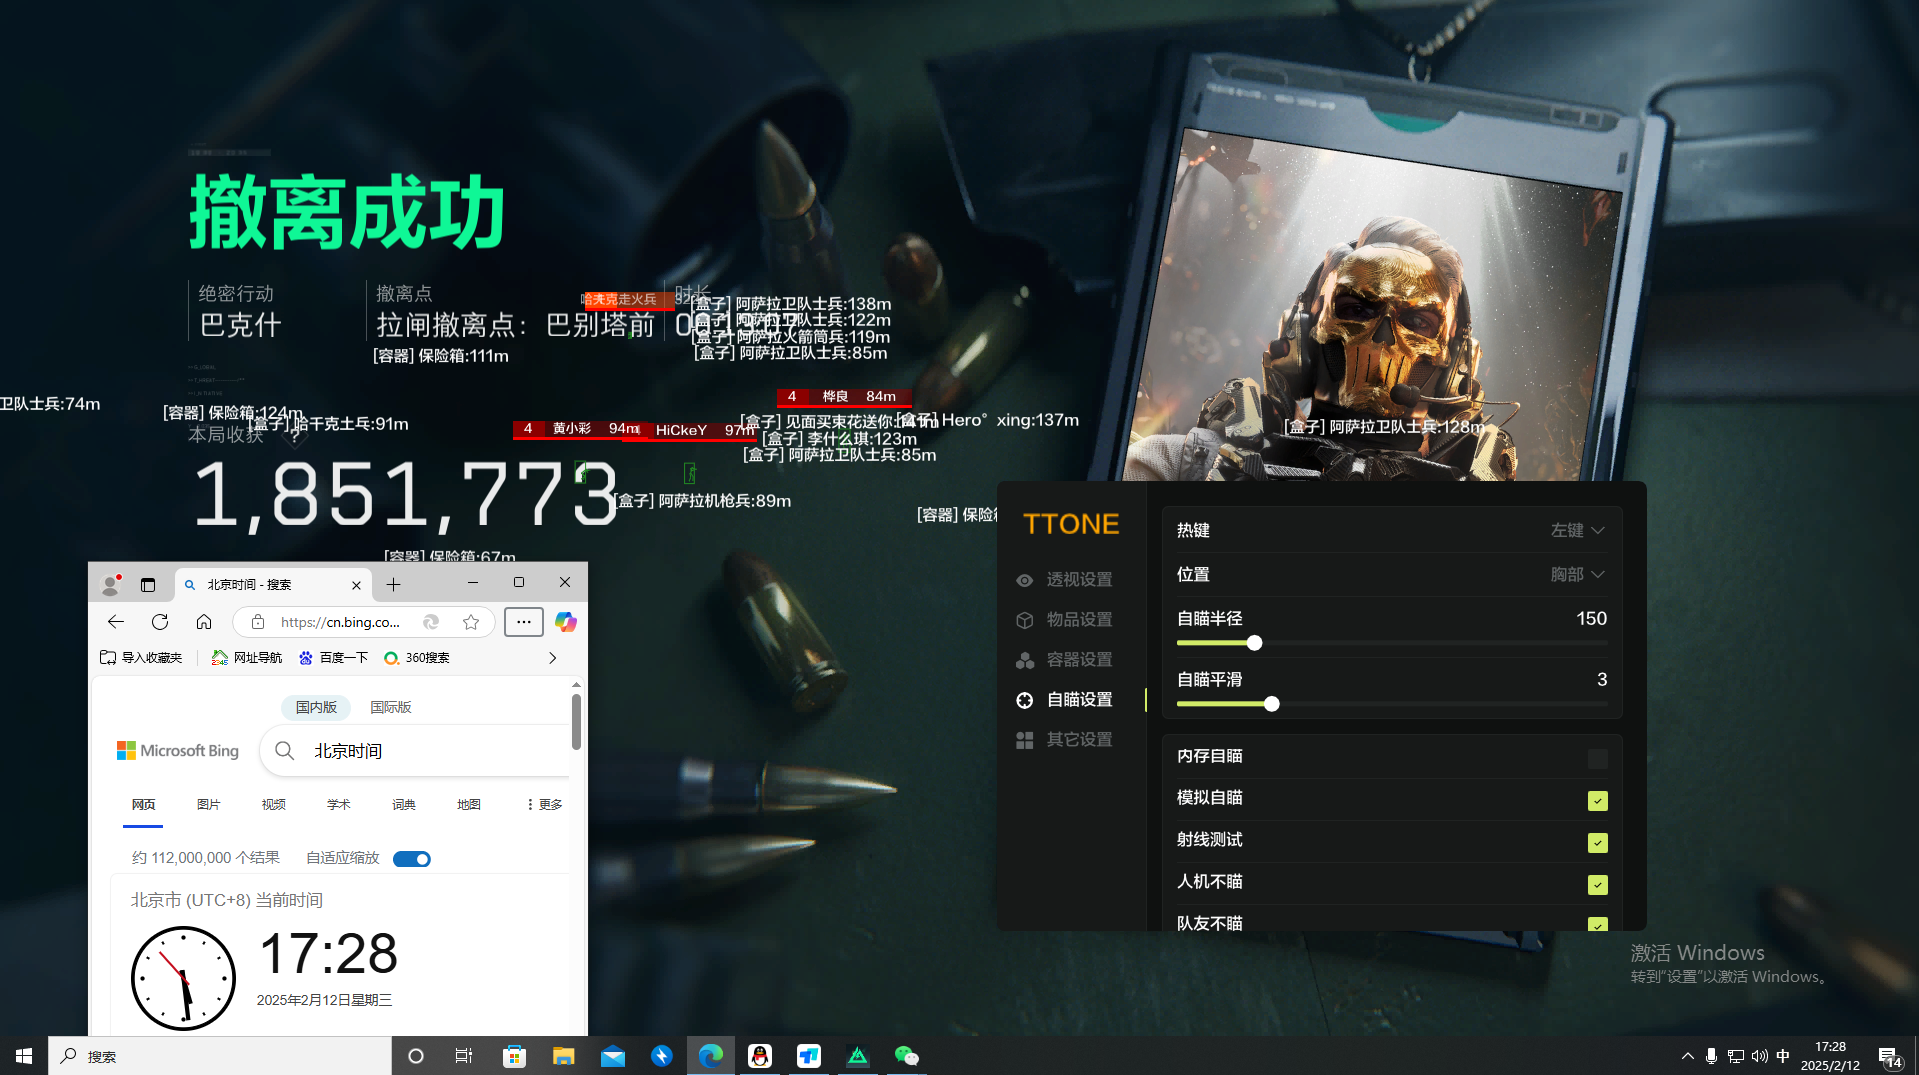Click the star to favorite this page

tap(470, 621)
